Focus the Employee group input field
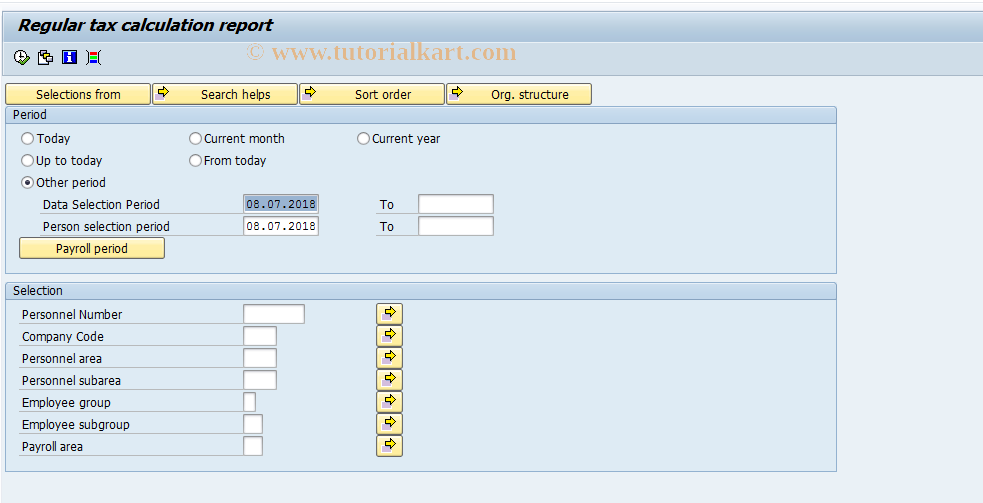 (x=250, y=402)
